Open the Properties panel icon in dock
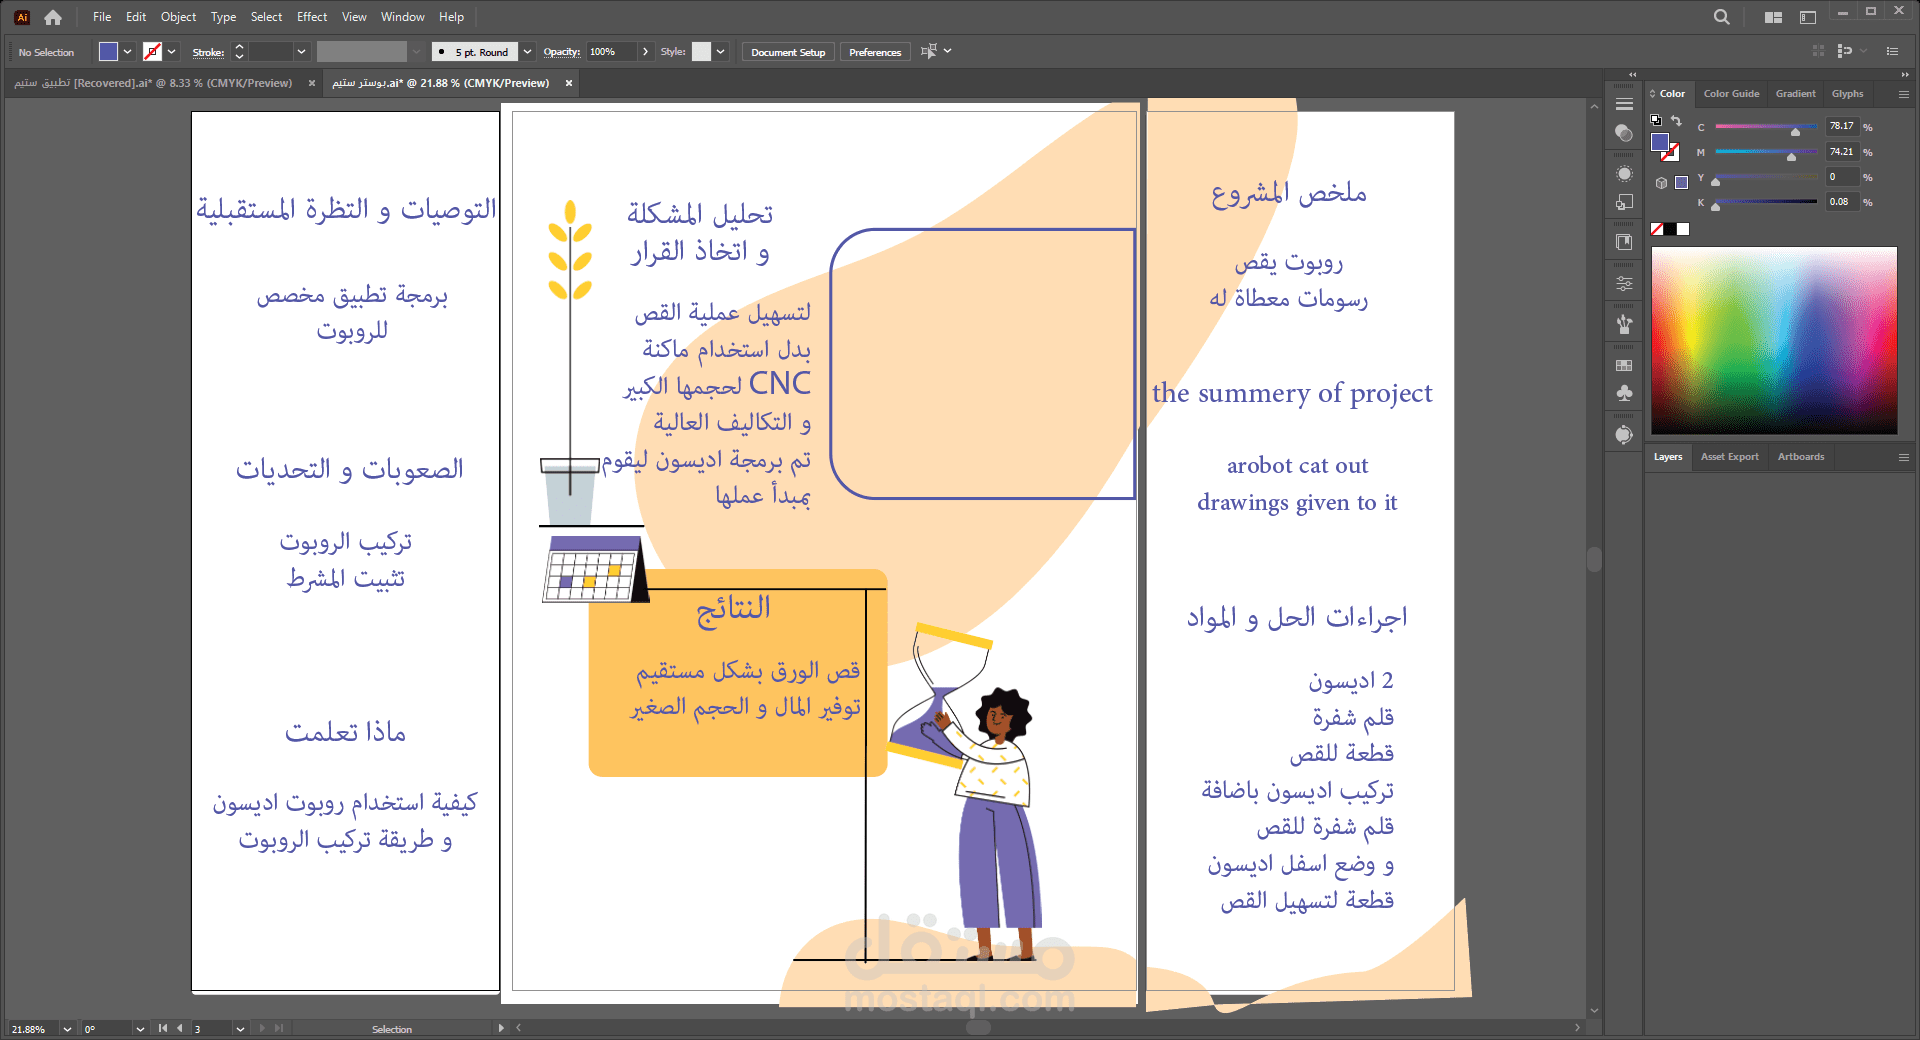The height and width of the screenshot is (1040, 1920). point(1624,104)
